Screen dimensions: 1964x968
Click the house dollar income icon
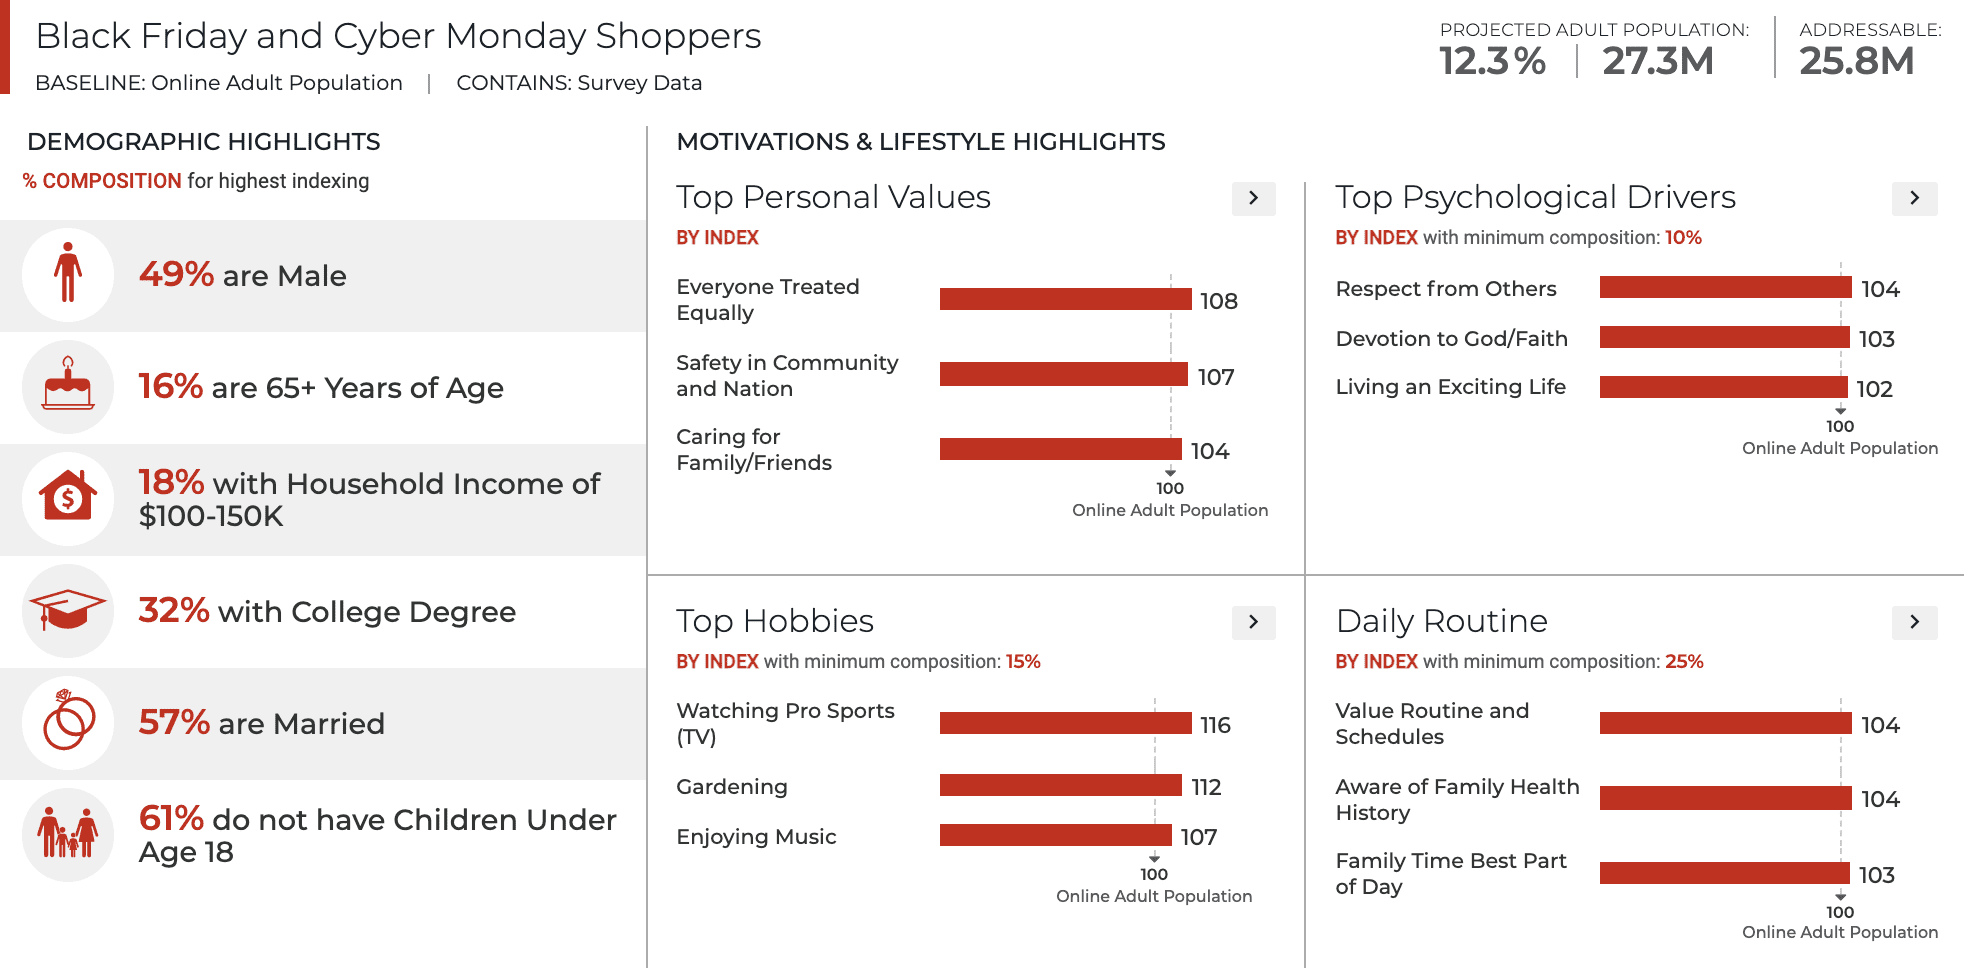pos(68,498)
